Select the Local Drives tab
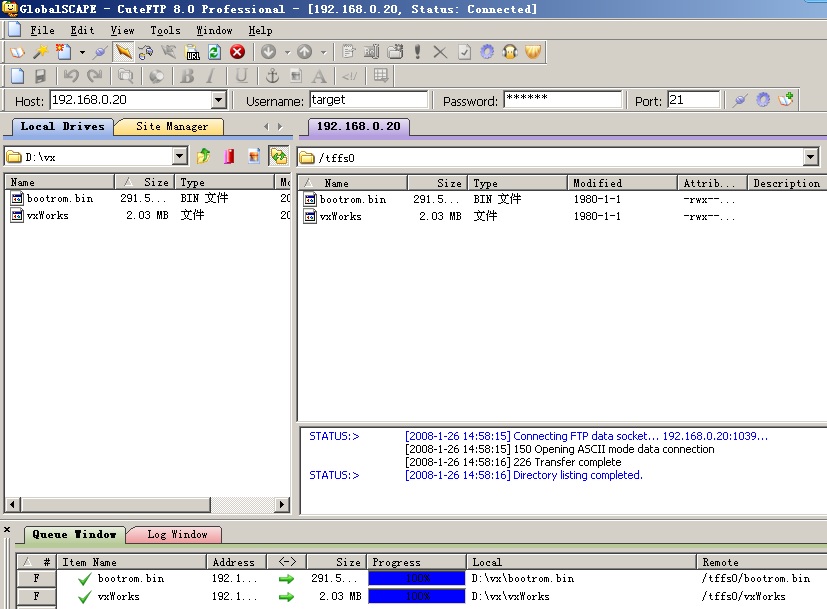This screenshot has height=609, width=827. 62,127
